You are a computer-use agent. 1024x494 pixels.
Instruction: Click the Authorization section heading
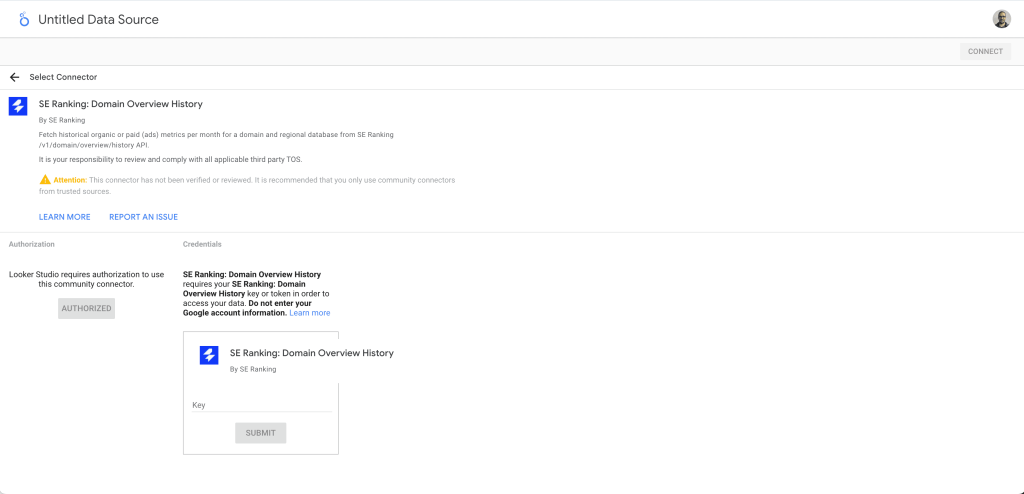click(32, 244)
